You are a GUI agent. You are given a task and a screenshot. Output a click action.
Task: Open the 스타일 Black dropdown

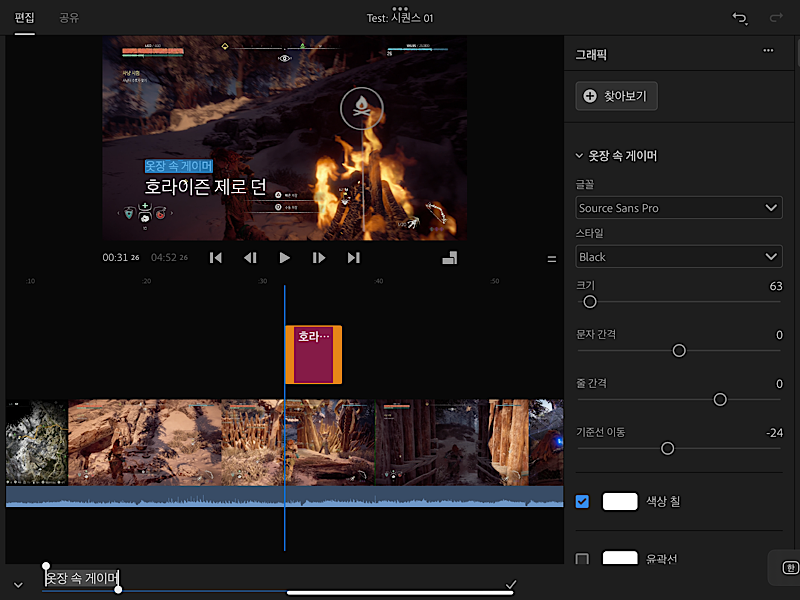point(679,257)
